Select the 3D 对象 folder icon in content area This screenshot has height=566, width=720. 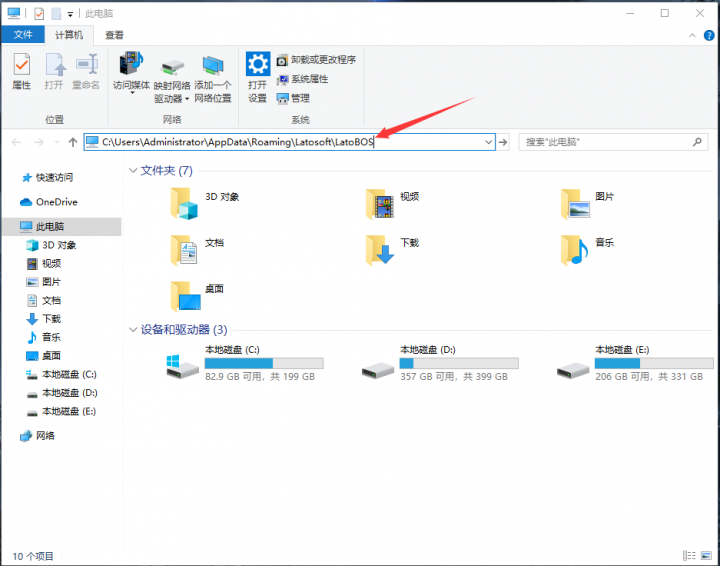[184, 203]
